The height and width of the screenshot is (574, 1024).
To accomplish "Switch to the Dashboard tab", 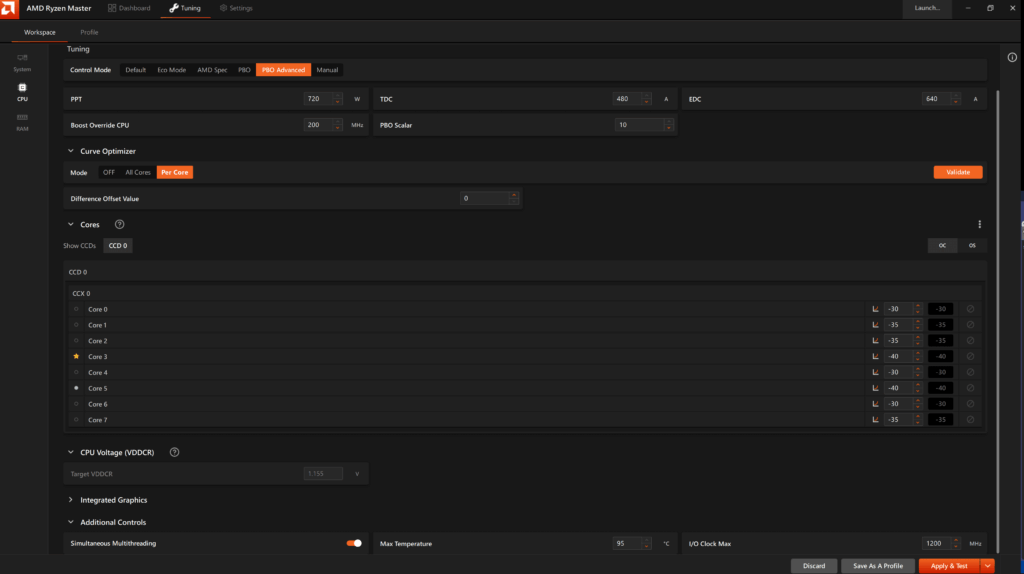I will 129,8.
